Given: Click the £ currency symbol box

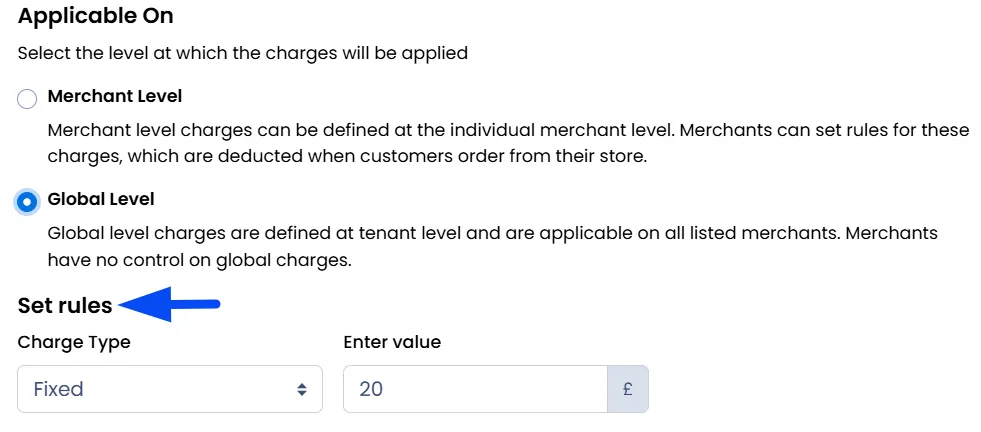Looking at the screenshot, I should (x=628, y=389).
